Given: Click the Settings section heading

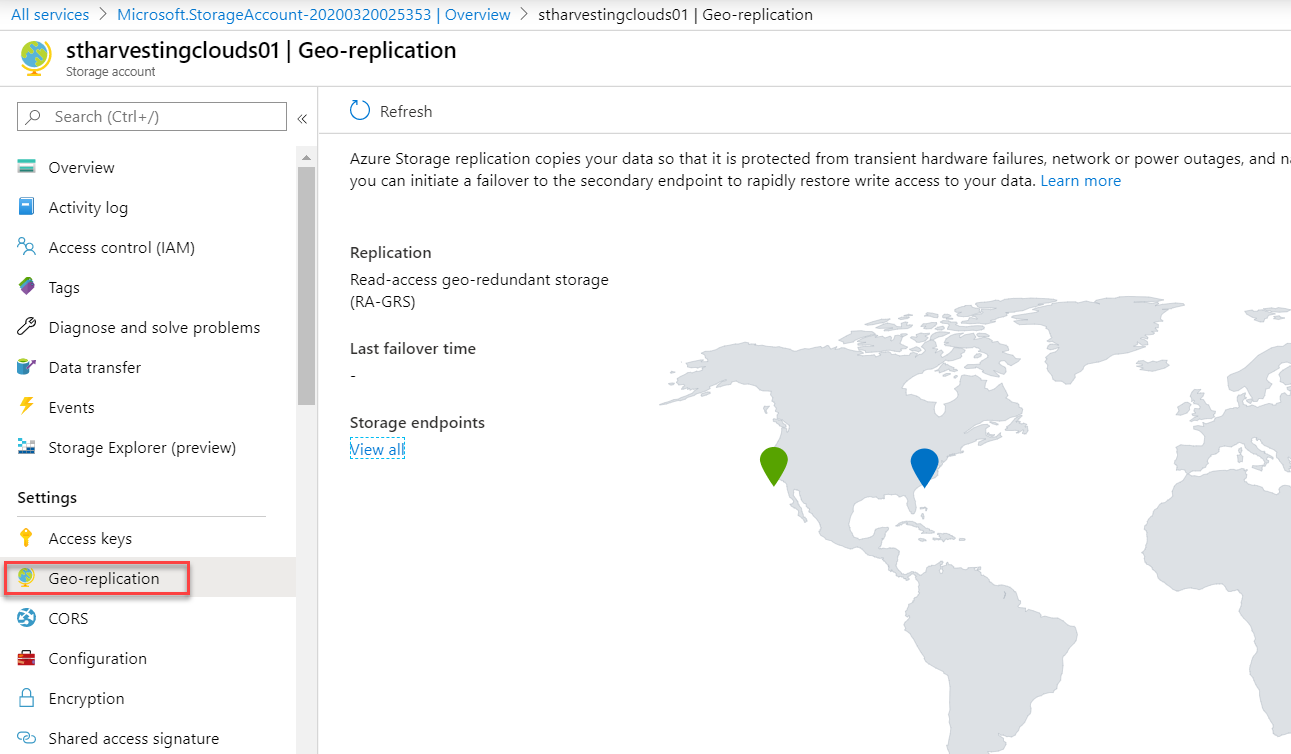Looking at the screenshot, I should pos(47,498).
